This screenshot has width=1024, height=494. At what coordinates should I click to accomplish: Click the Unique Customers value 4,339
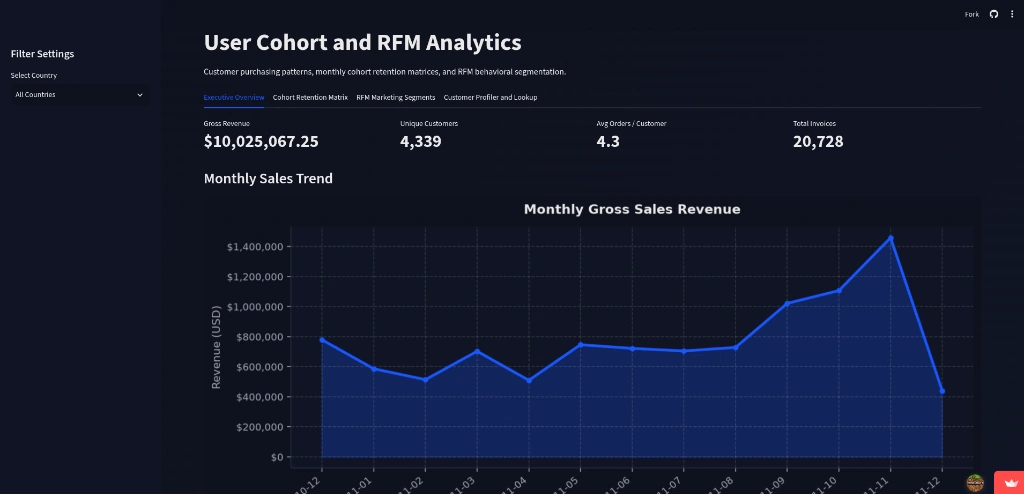421,142
